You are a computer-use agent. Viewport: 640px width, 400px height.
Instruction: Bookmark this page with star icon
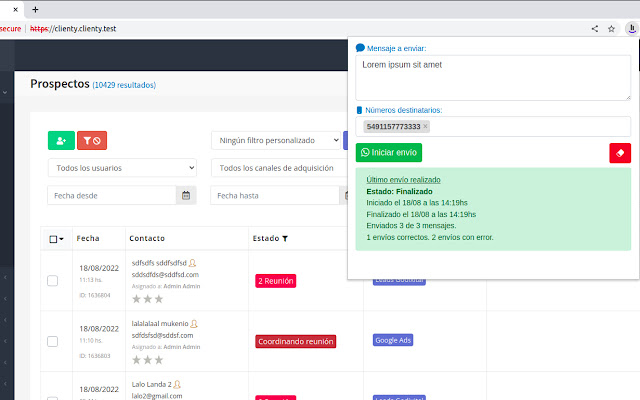point(611,29)
